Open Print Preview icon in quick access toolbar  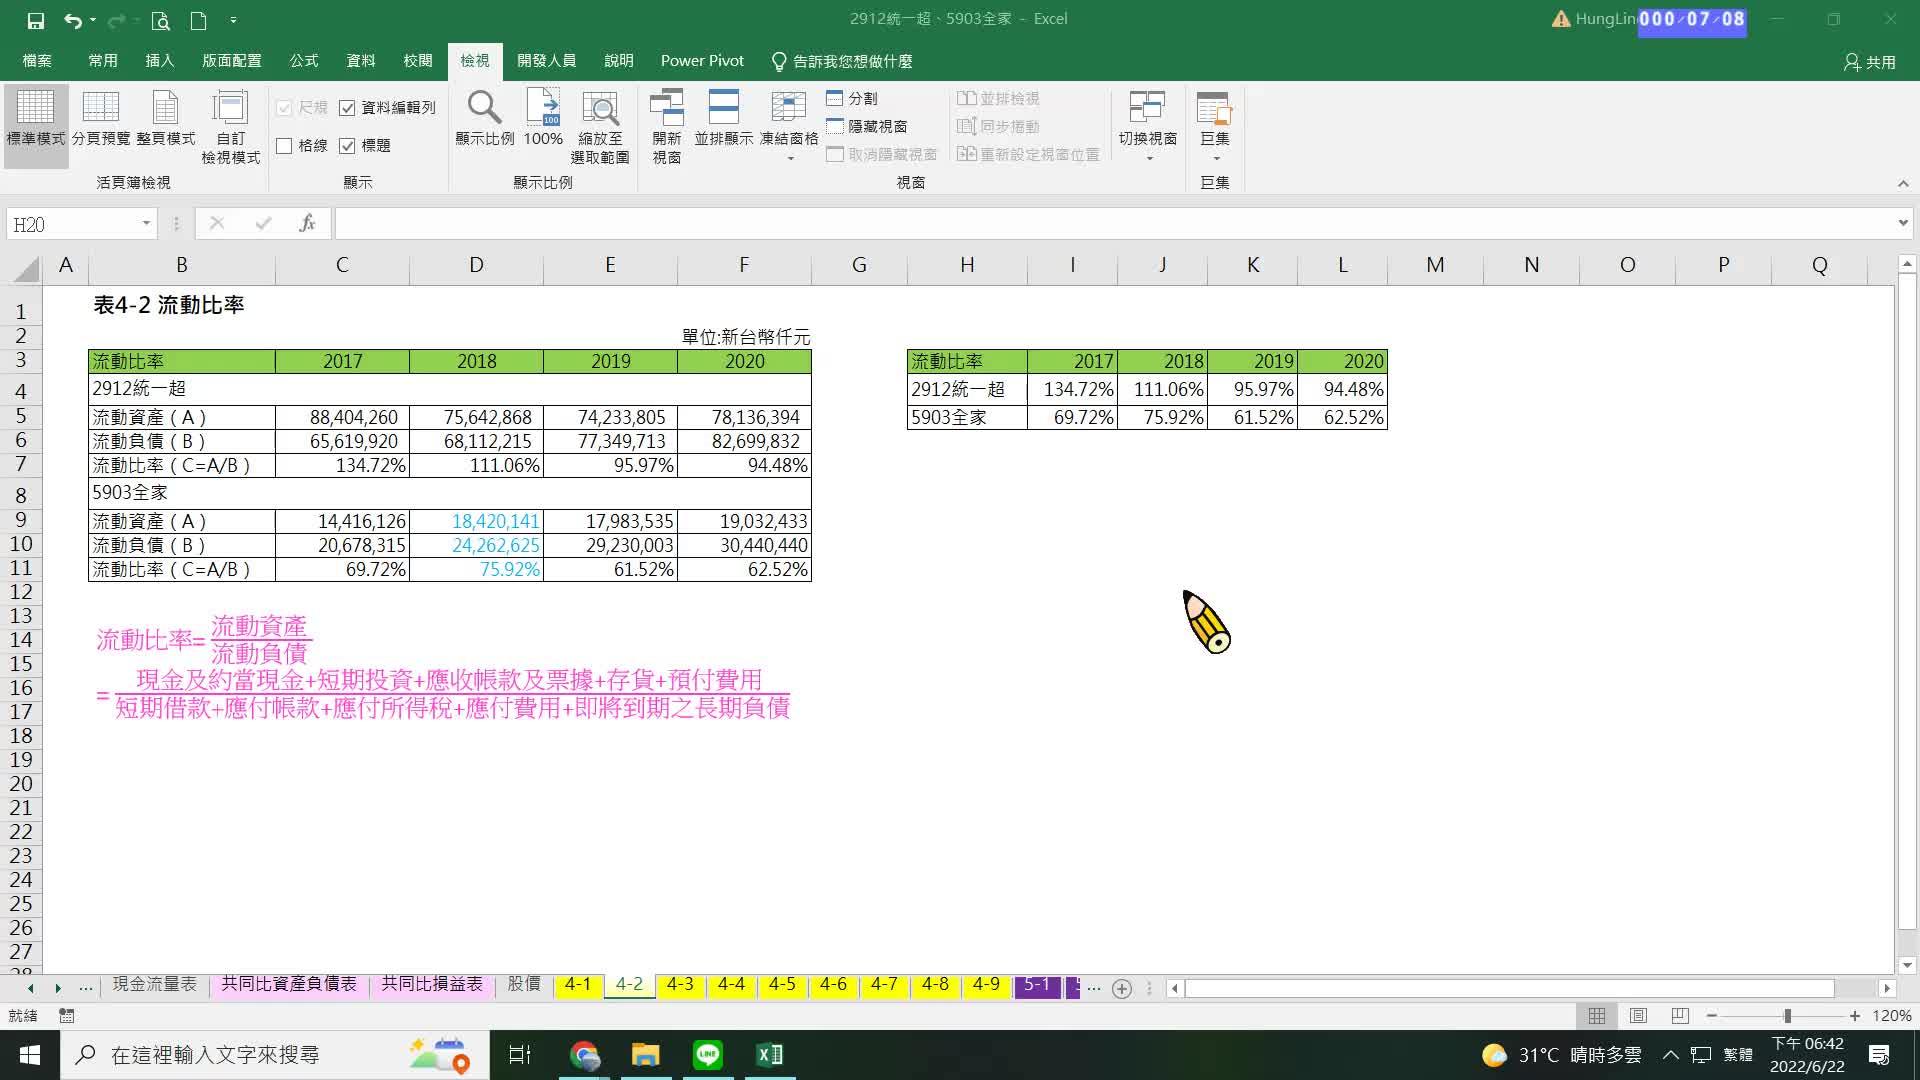(x=160, y=20)
